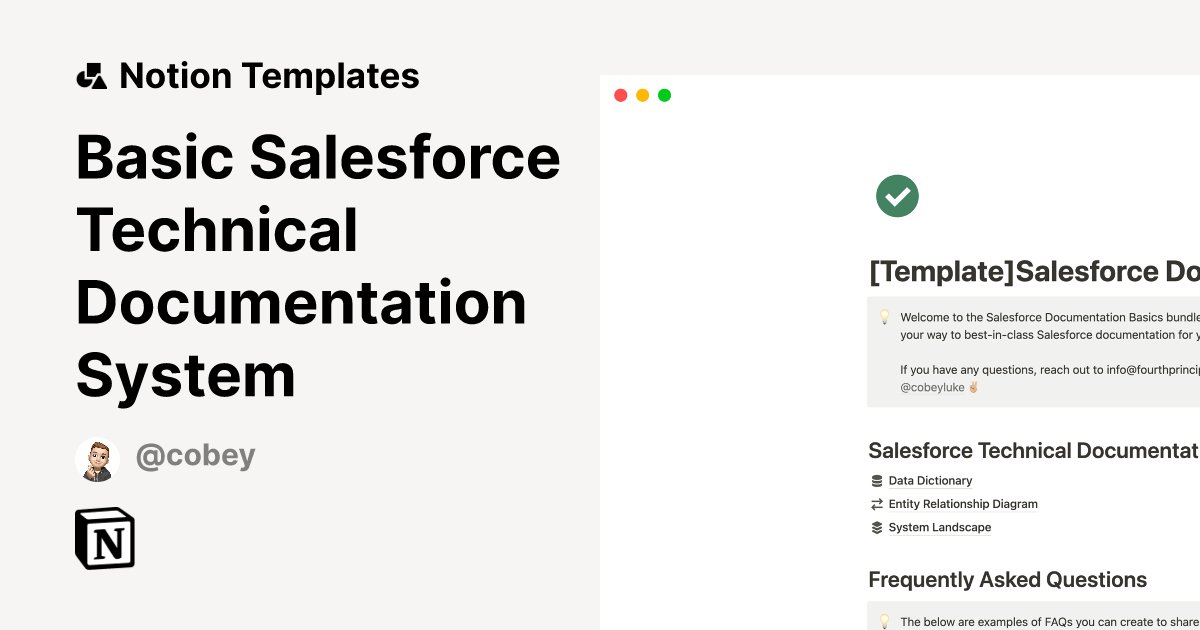Click the lightbulb icon in the FAQ callout
Viewport: 1200px width, 630px height.
pyautogui.click(x=884, y=620)
